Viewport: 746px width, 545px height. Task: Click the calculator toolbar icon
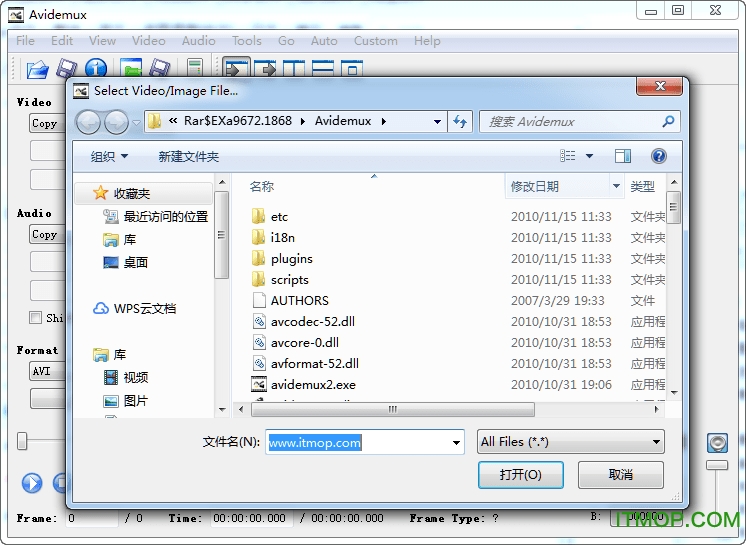point(195,68)
